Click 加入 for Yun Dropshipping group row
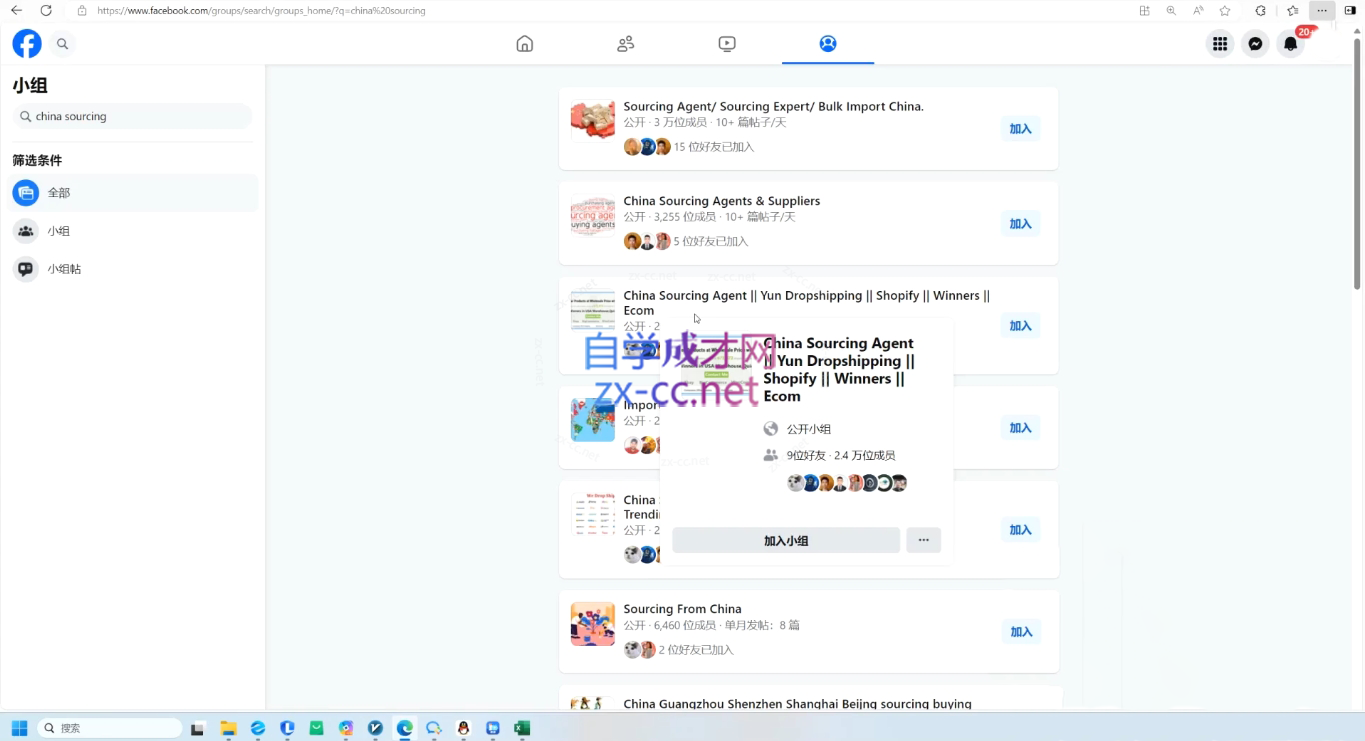Image resolution: width=1365 pixels, height=741 pixels. [x=1020, y=326]
